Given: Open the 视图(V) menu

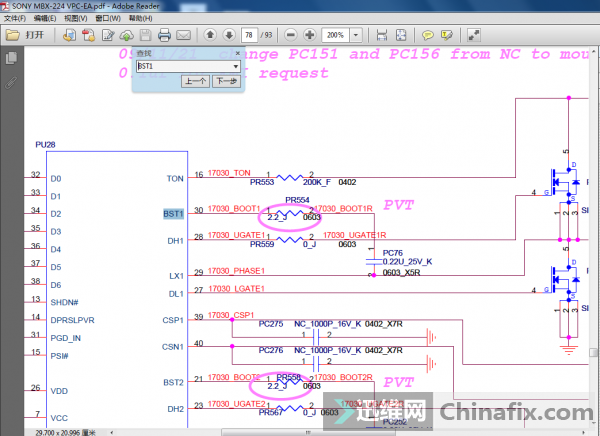Looking at the screenshot, I should coord(75,18).
